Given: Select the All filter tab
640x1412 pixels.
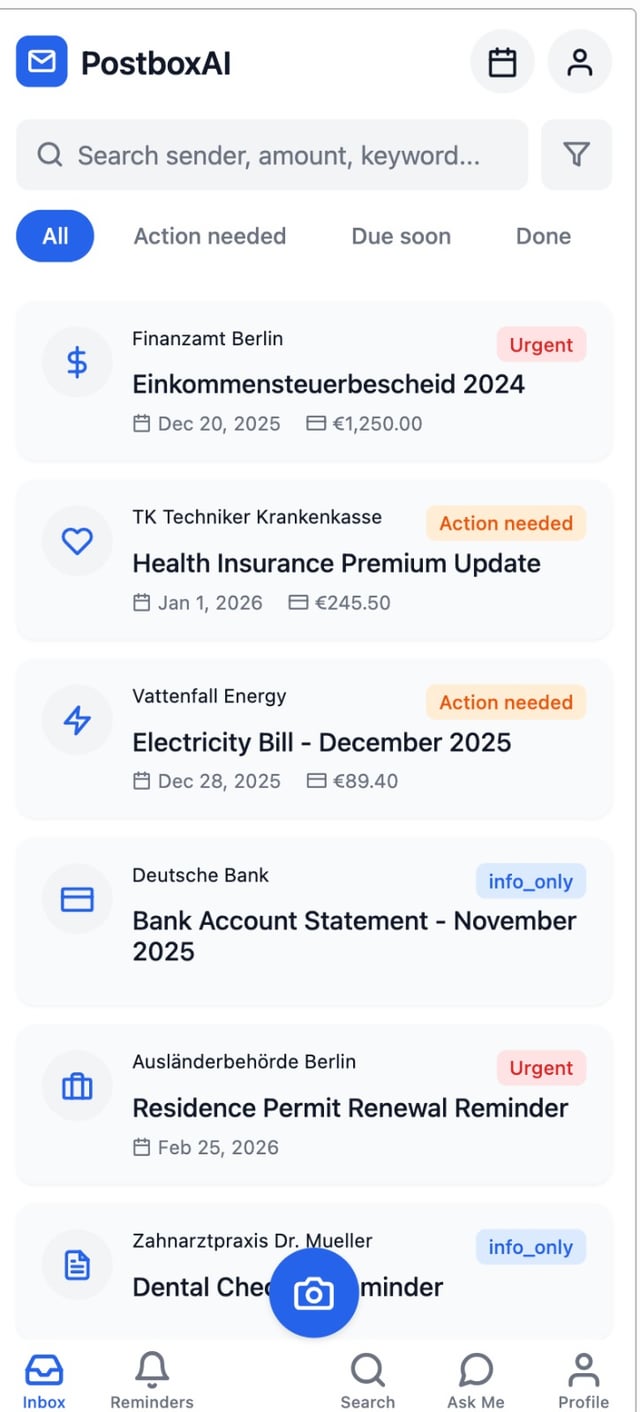Looking at the screenshot, I should [x=55, y=236].
